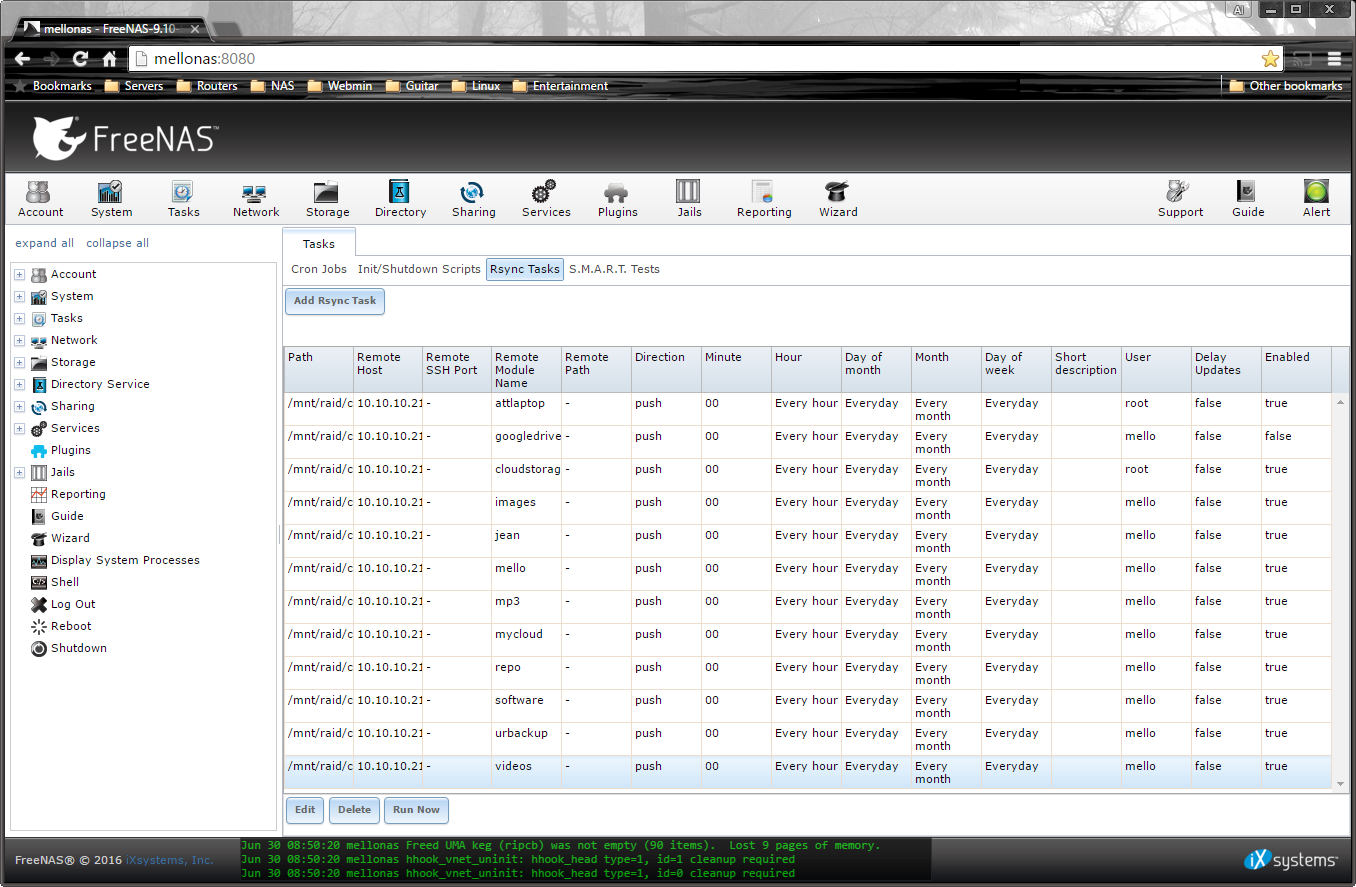
Task: Click expand all link
Action: click(44, 243)
